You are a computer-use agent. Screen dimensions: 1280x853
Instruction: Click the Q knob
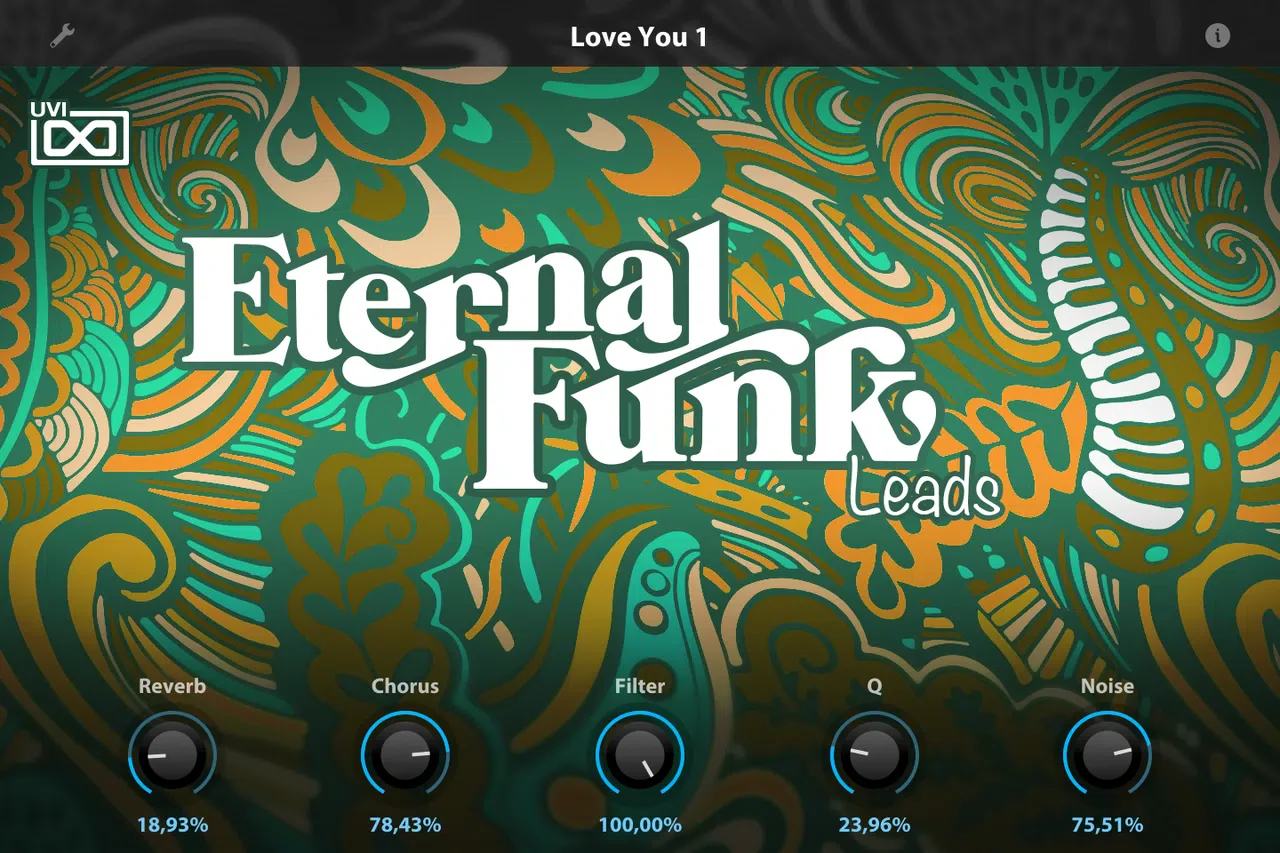point(875,756)
